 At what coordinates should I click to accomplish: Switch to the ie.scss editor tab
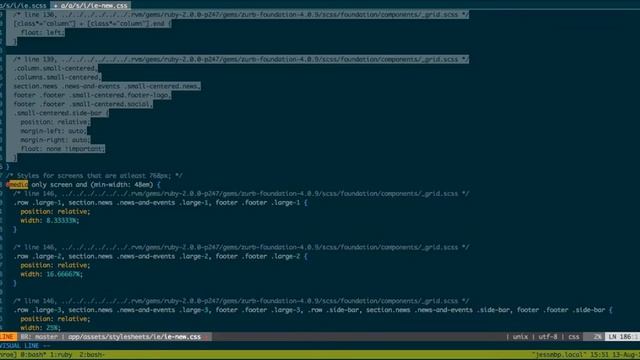coord(24,6)
